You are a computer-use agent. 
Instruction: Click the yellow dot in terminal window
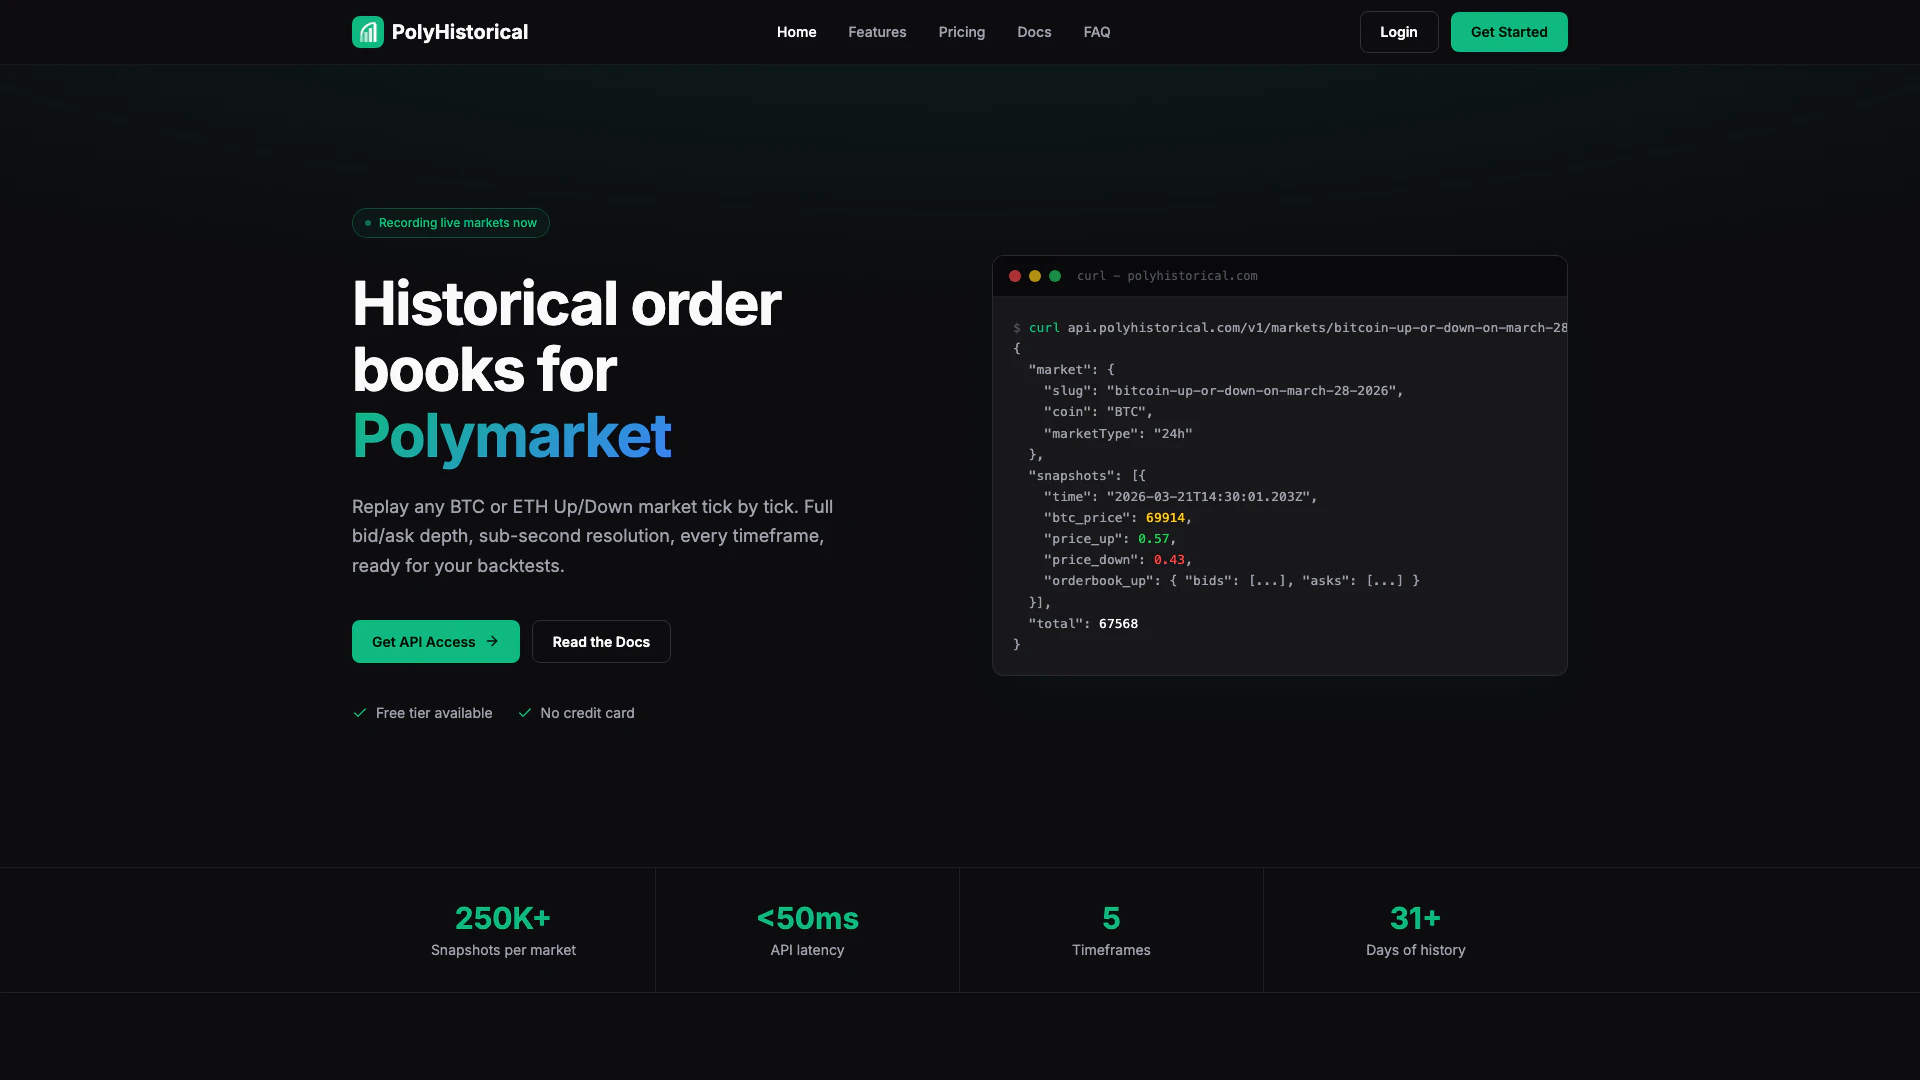point(1035,276)
